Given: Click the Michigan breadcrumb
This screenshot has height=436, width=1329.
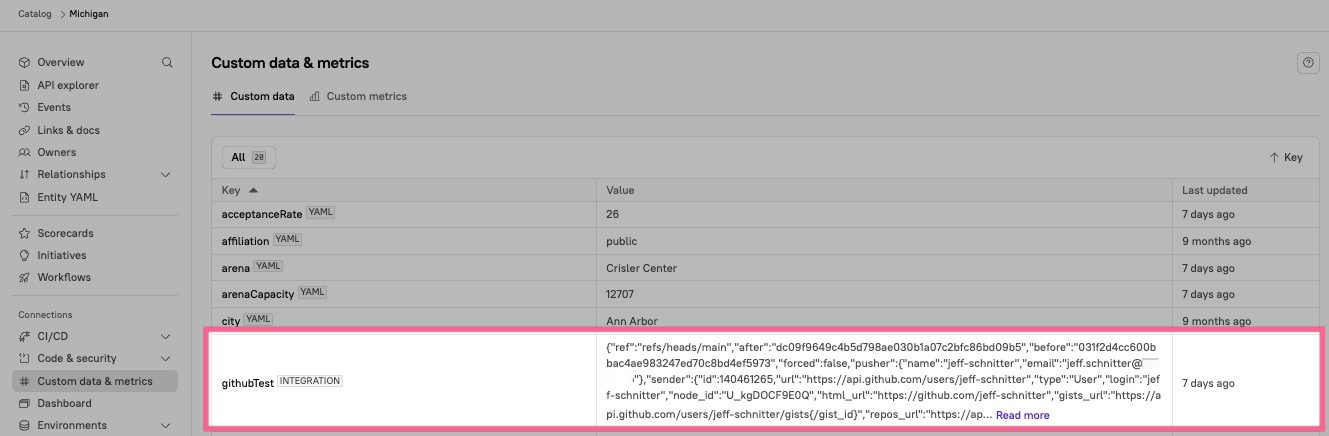Looking at the screenshot, I should tap(89, 14).
